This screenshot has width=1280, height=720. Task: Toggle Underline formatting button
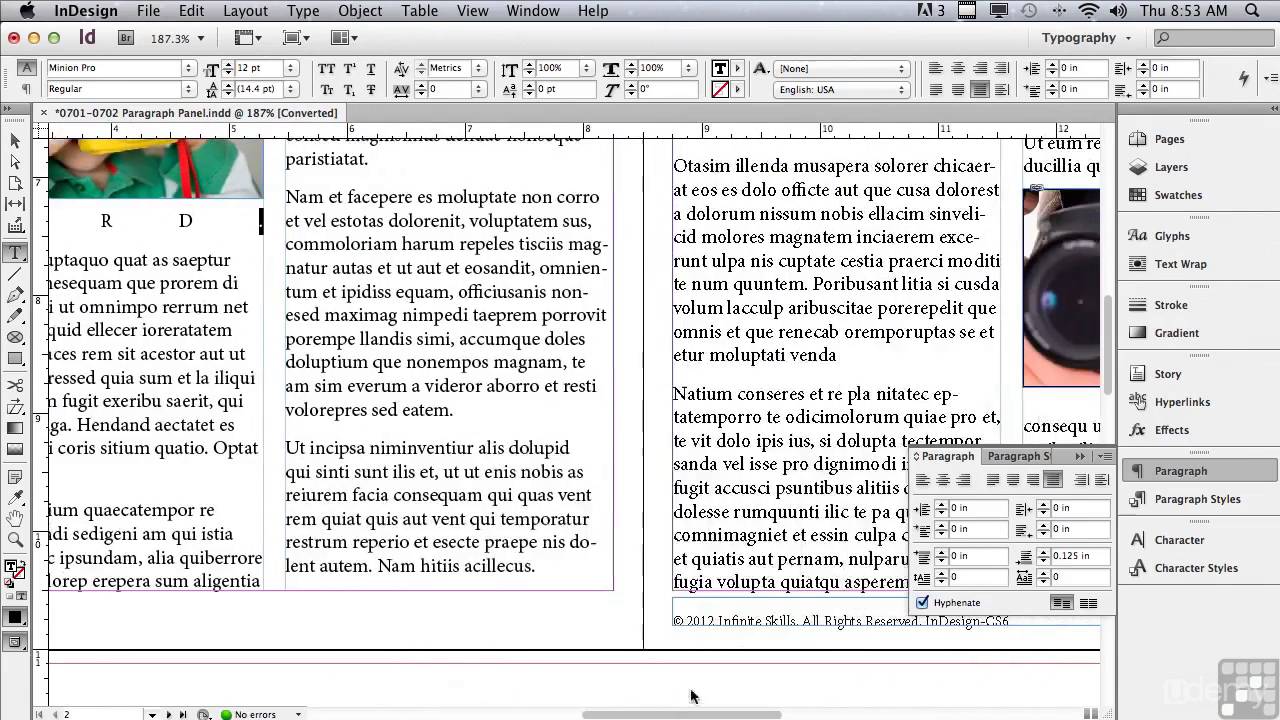click(371, 68)
